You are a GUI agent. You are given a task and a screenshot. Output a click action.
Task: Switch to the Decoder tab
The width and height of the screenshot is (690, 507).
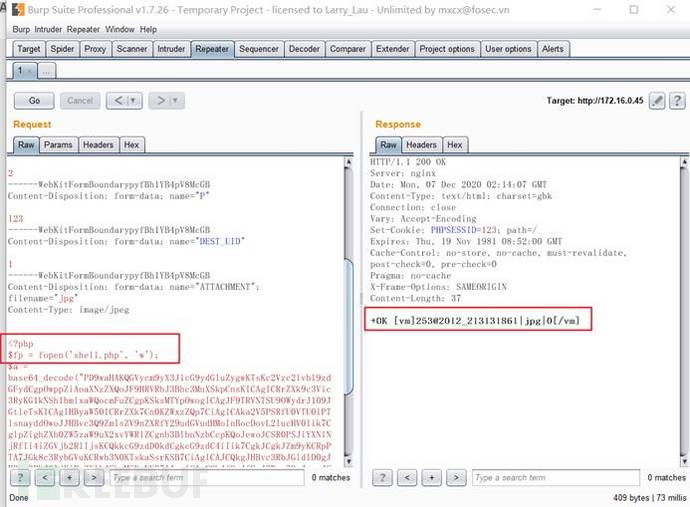coord(304,49)
